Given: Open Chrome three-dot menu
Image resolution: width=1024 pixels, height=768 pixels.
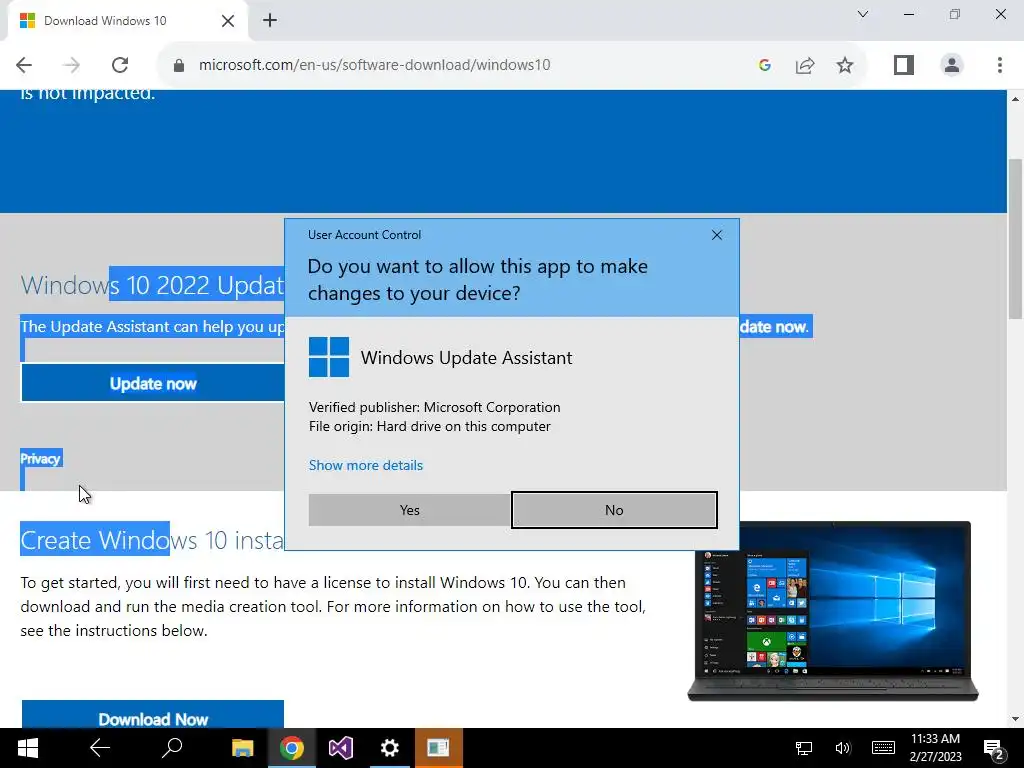Looking at the screenshot, I should coord(999,65).
